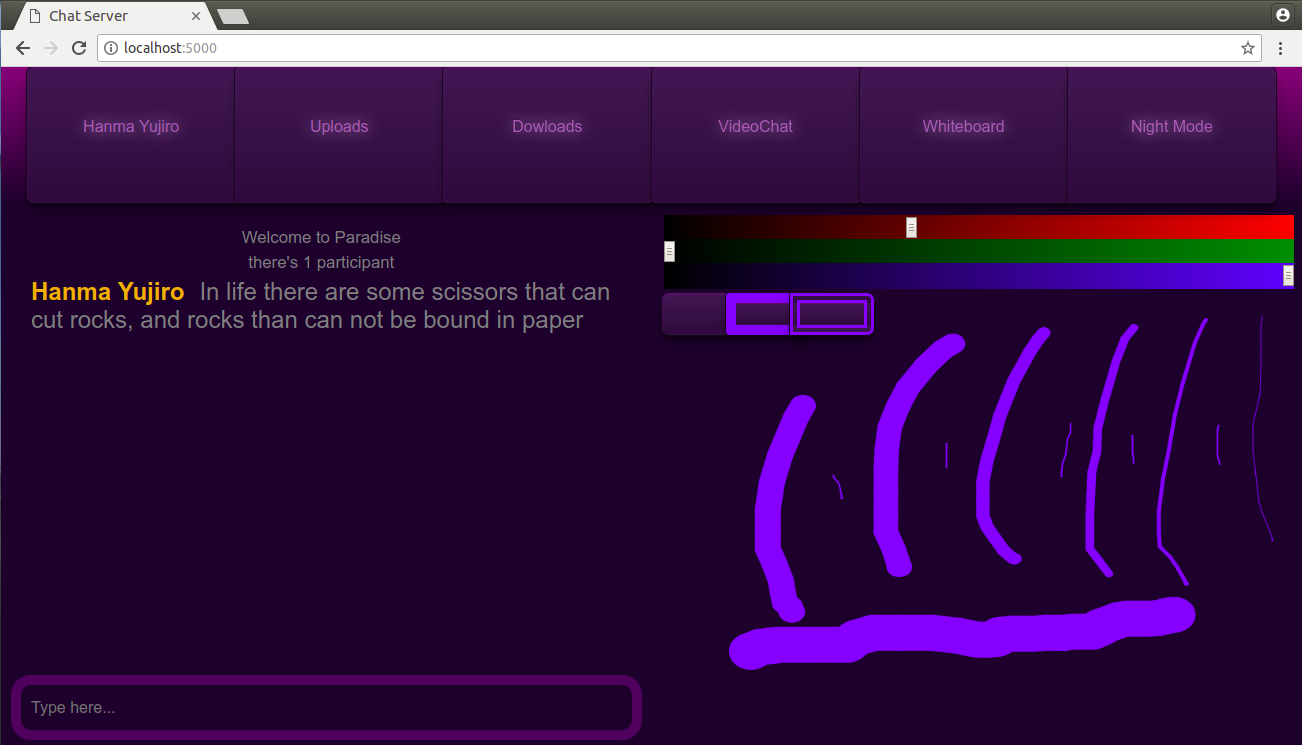Open a new browser tab

tap(232, 16)
